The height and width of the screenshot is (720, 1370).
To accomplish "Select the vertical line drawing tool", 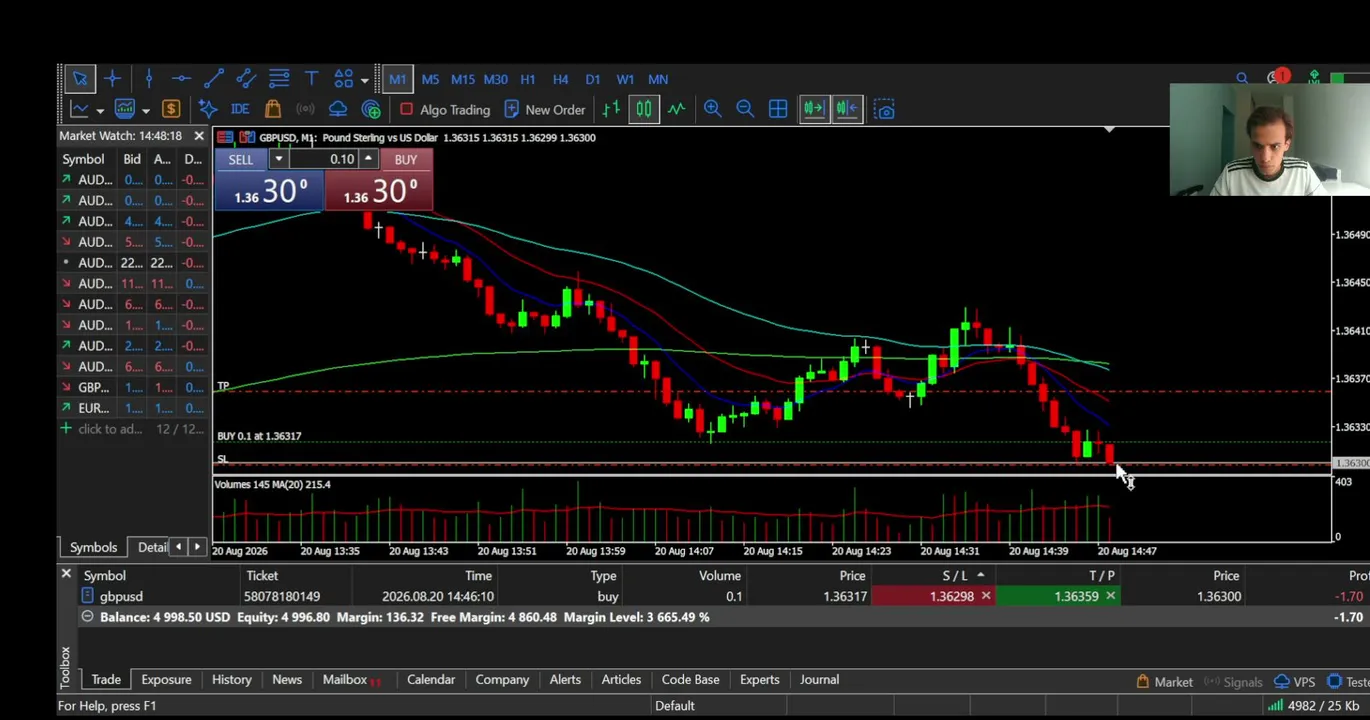I will [x=148, y=79].
